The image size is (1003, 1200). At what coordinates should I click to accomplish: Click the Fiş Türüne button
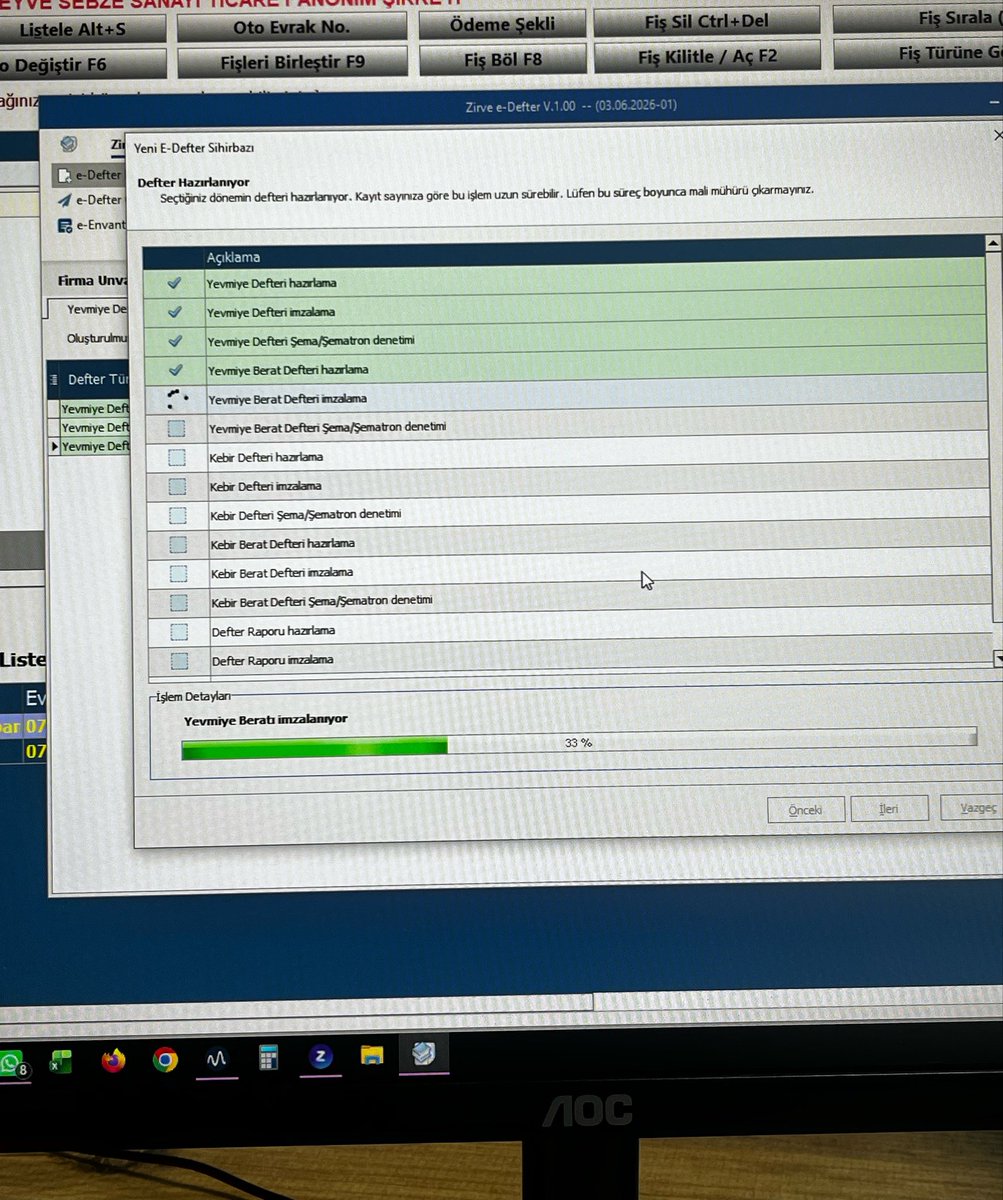[x=918, y=54]
